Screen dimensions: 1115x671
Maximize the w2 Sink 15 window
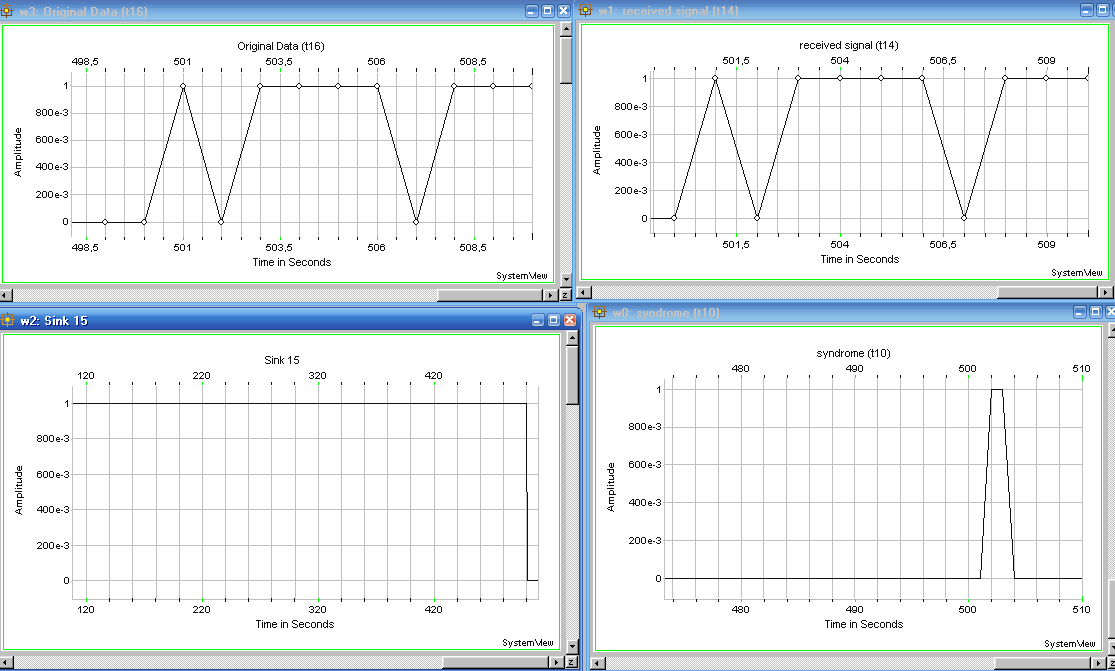pyautogui.click(x=553, y=321)
